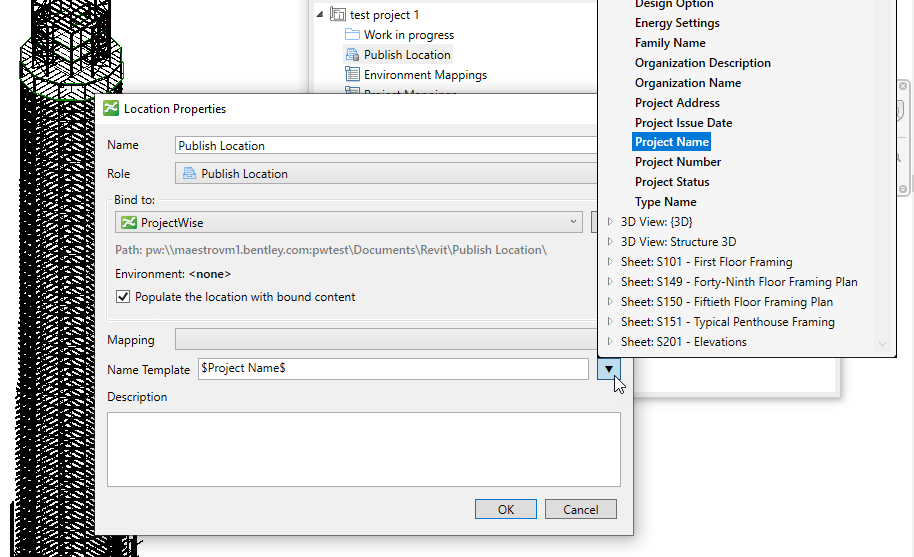This screenshot has width=914, height=557.
Task: Open the Bind to ProjectWise combo box
Action: click(x=349, y=222)
